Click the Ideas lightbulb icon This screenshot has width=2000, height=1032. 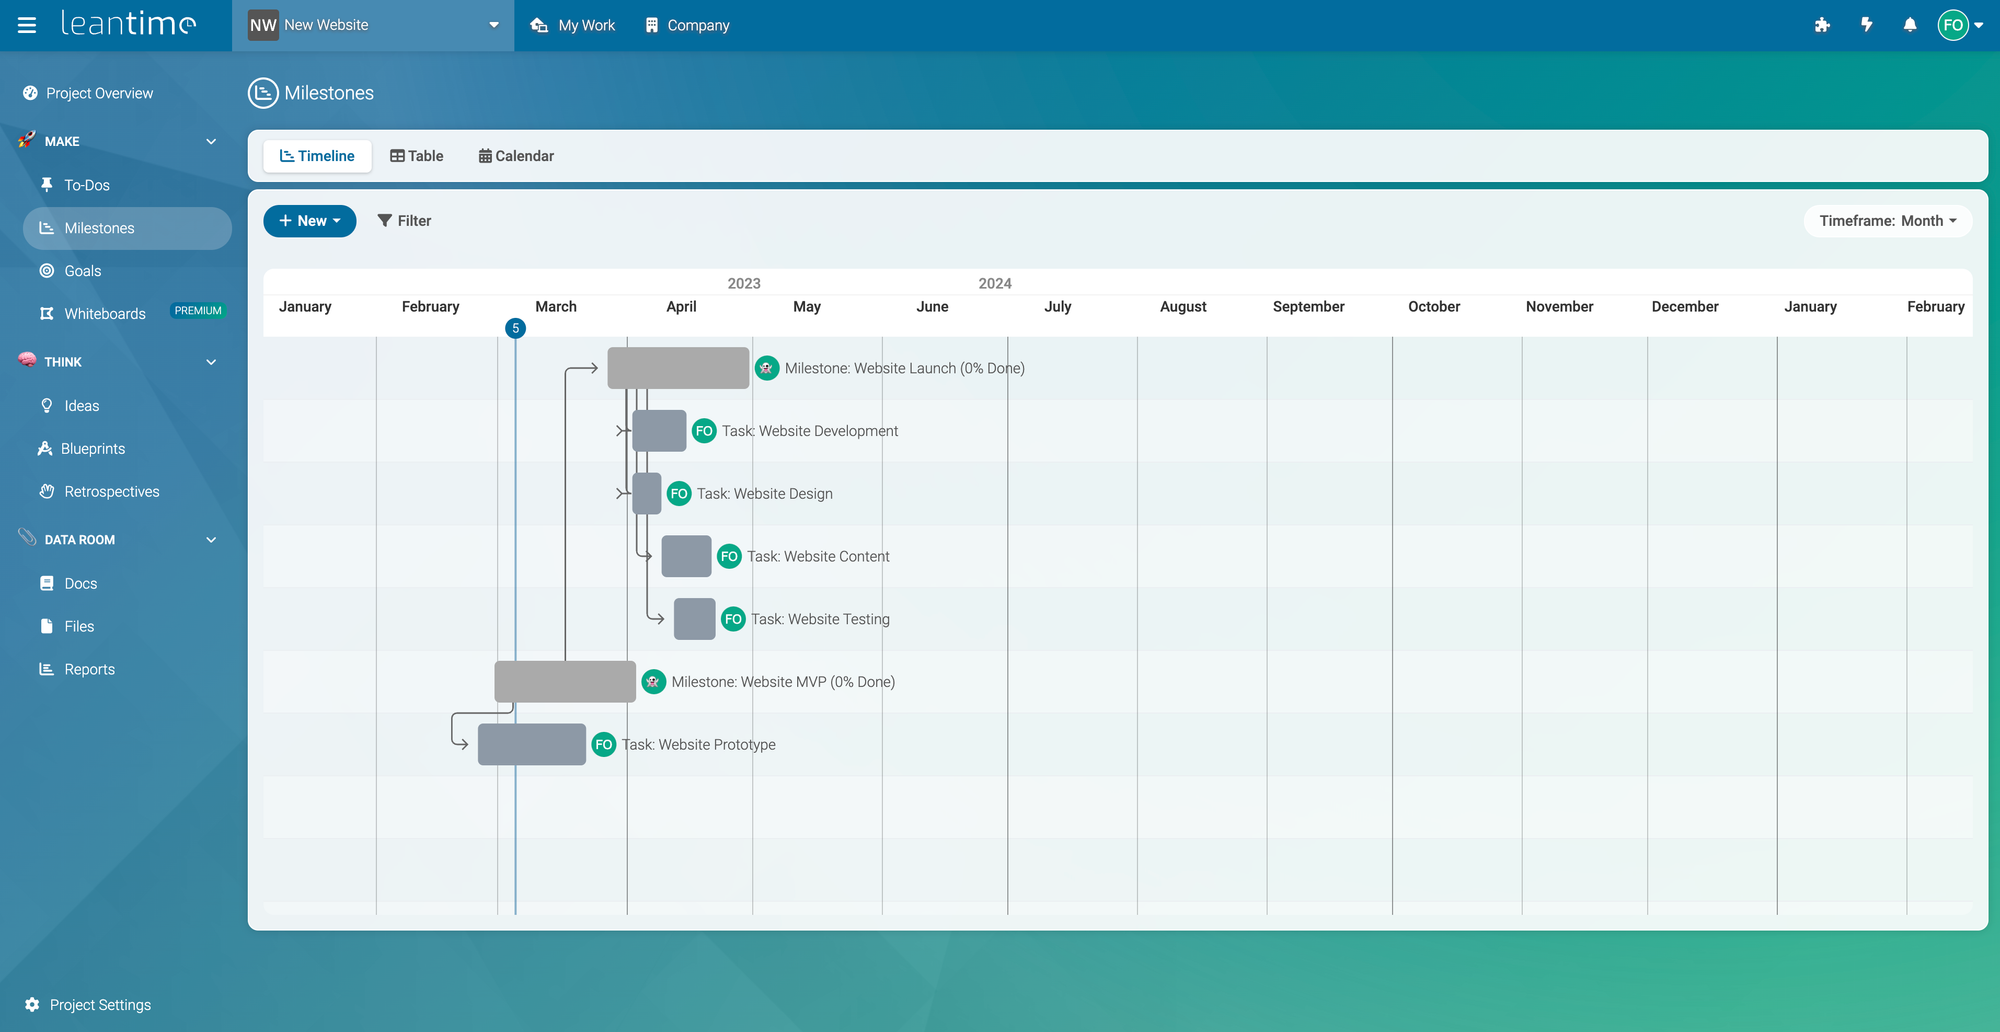click(46, 405)
